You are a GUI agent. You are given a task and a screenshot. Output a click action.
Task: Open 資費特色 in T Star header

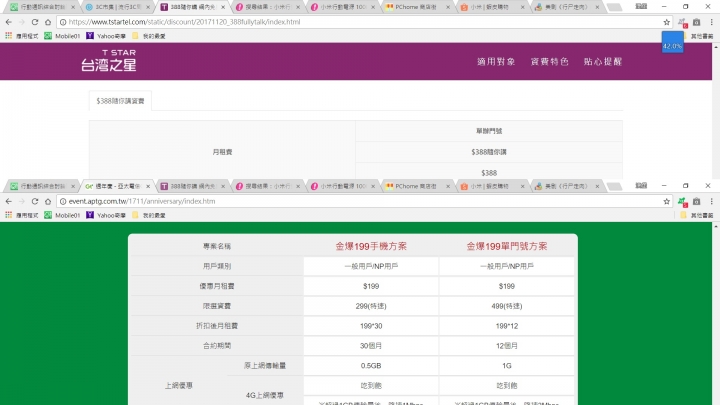pyautogui.click(x=549, y=62)
